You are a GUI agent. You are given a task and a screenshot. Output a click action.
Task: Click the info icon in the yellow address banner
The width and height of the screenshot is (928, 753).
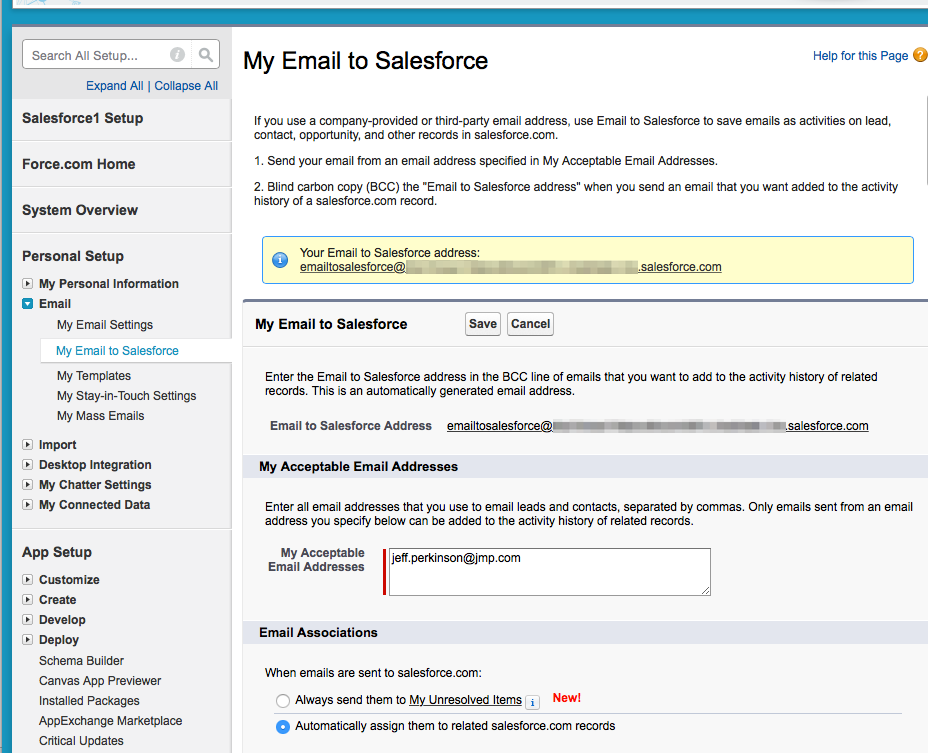tap(280, 259)
